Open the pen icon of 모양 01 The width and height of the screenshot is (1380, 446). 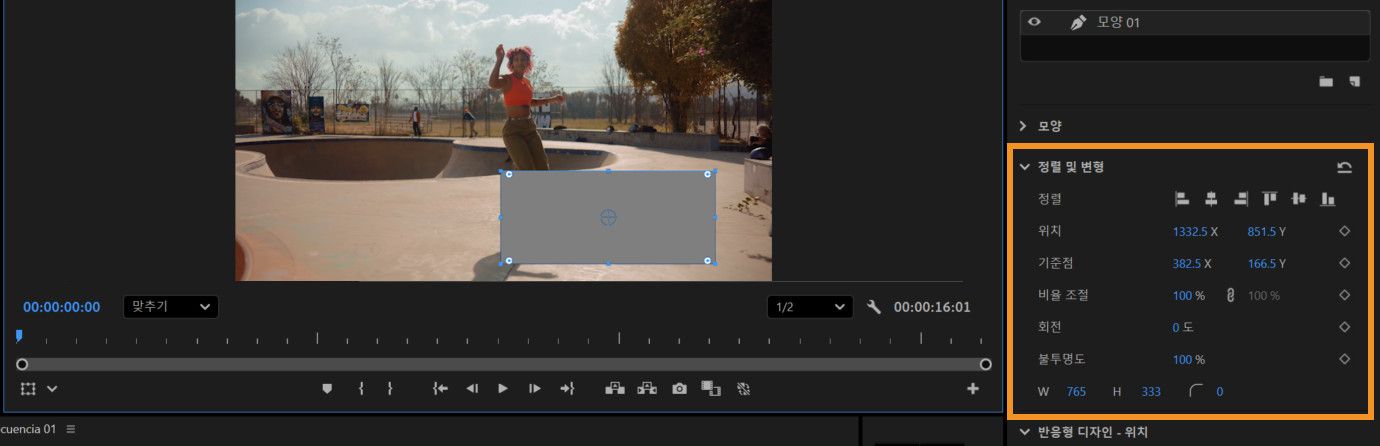click(1078, 22)
